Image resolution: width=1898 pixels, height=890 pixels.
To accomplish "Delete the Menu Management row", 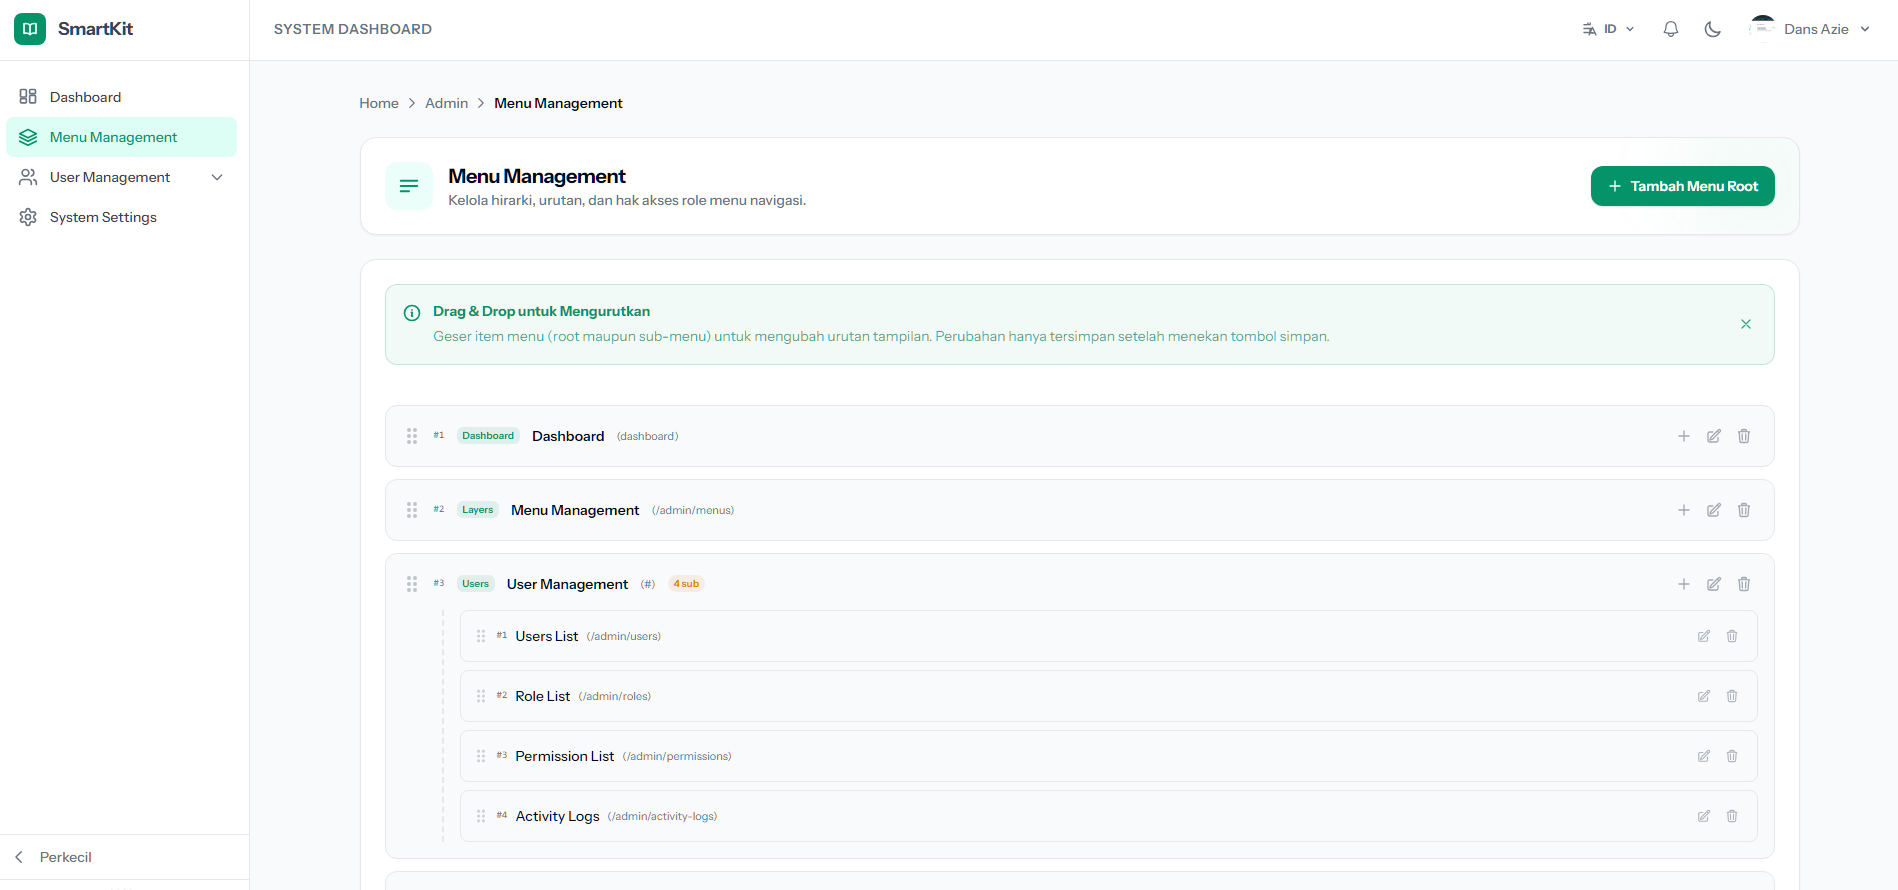I will [1744, 510].
